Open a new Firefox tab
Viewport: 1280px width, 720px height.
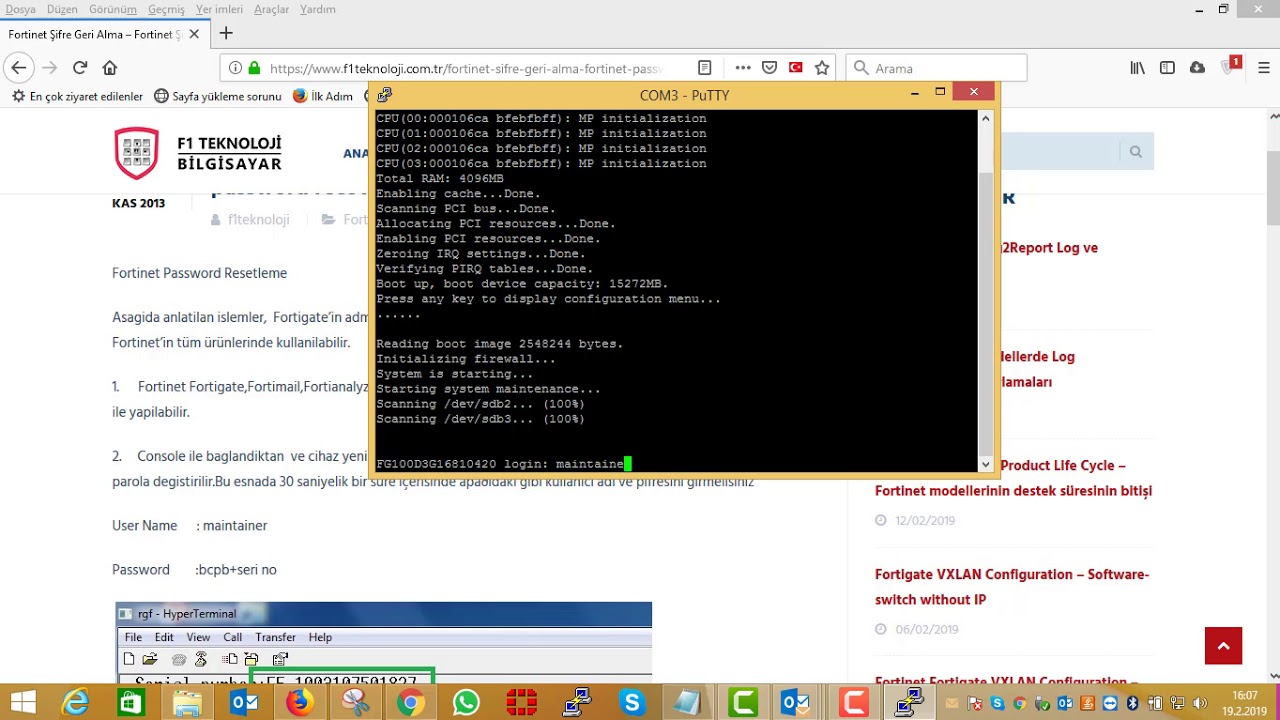point(226,33)
